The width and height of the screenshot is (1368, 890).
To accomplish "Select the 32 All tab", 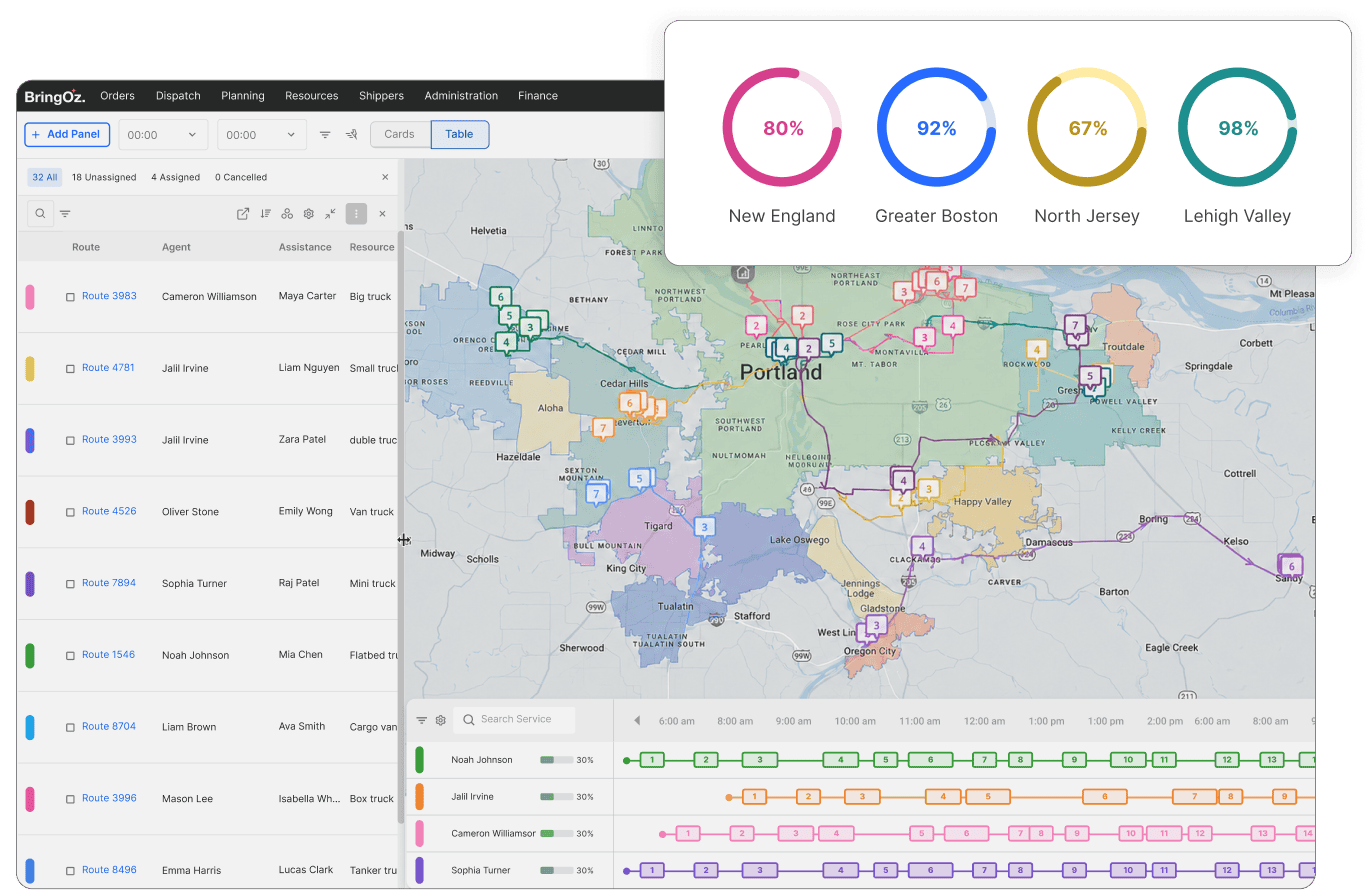I will [x=45, y=177].
